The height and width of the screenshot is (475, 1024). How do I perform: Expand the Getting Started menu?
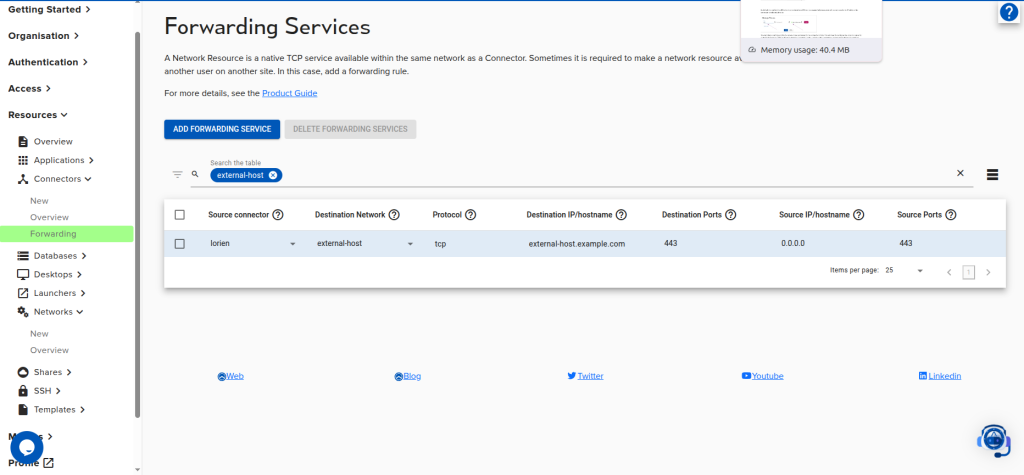(49, 10)
